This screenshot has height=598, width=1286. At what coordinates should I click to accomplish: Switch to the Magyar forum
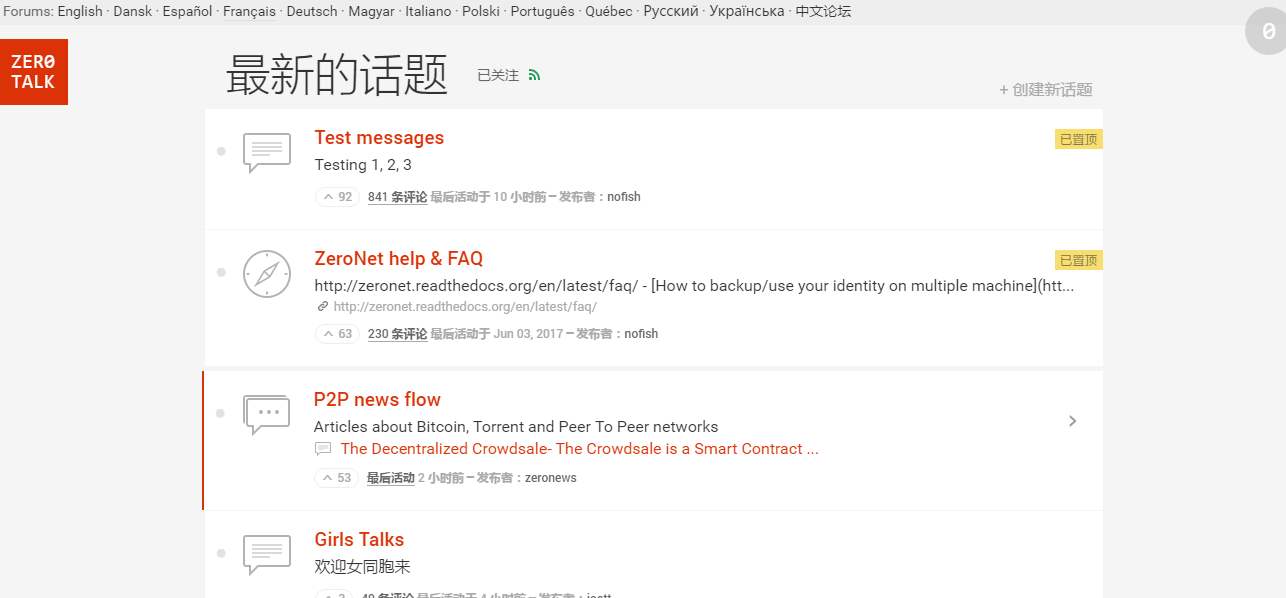pos(372,12)
